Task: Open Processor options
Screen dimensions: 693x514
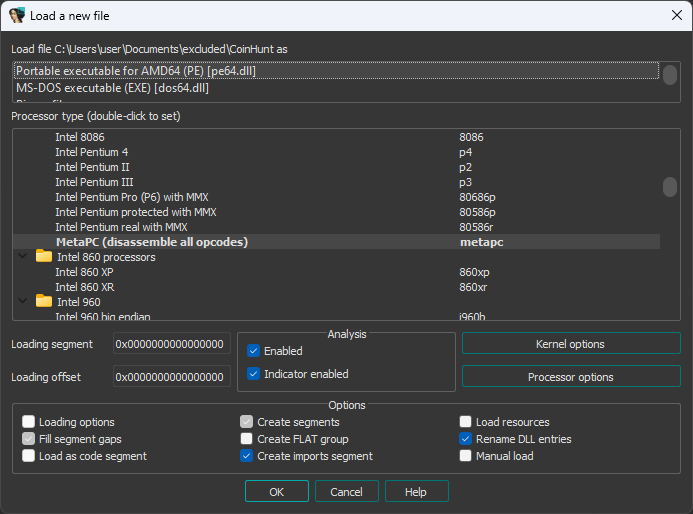Action: [x=571, y=377]
